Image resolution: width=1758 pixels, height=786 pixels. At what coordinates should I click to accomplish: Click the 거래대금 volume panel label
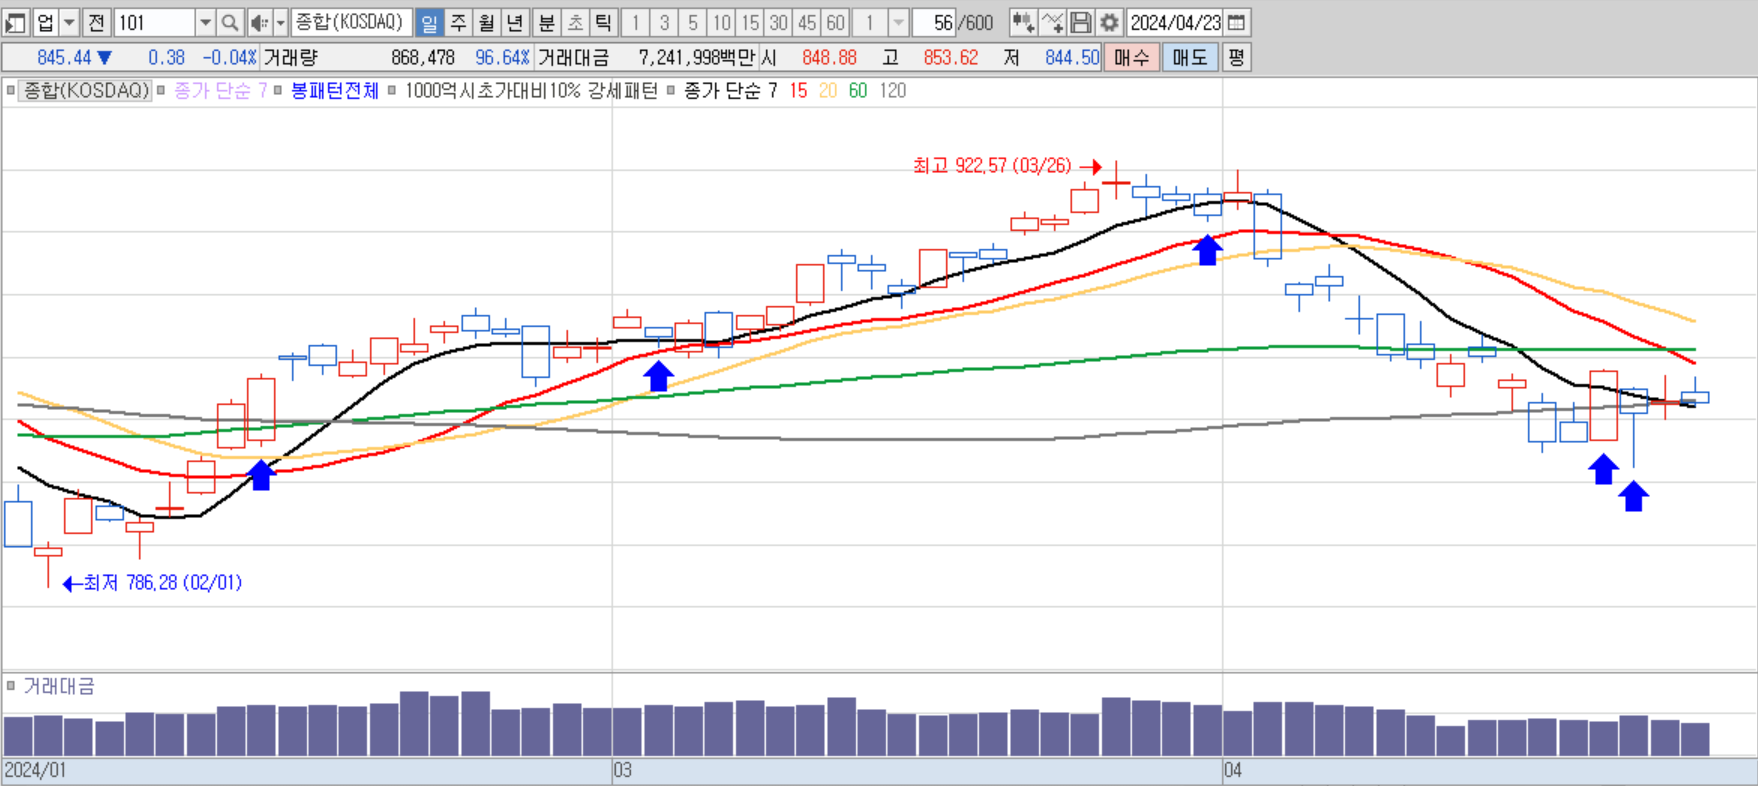tap(59, 686)
